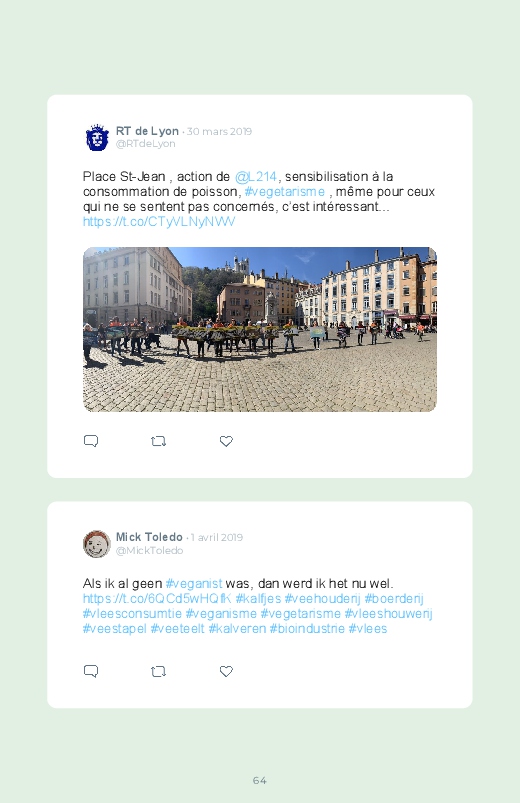Follow the #vegetarisme hashtag in French tweet

pos(284,192)
